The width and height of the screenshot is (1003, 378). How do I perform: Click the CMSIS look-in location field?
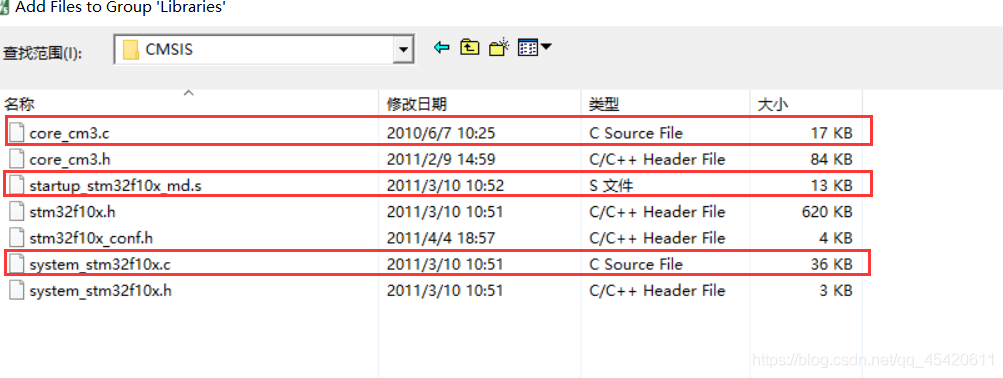(x=264, y=49)
